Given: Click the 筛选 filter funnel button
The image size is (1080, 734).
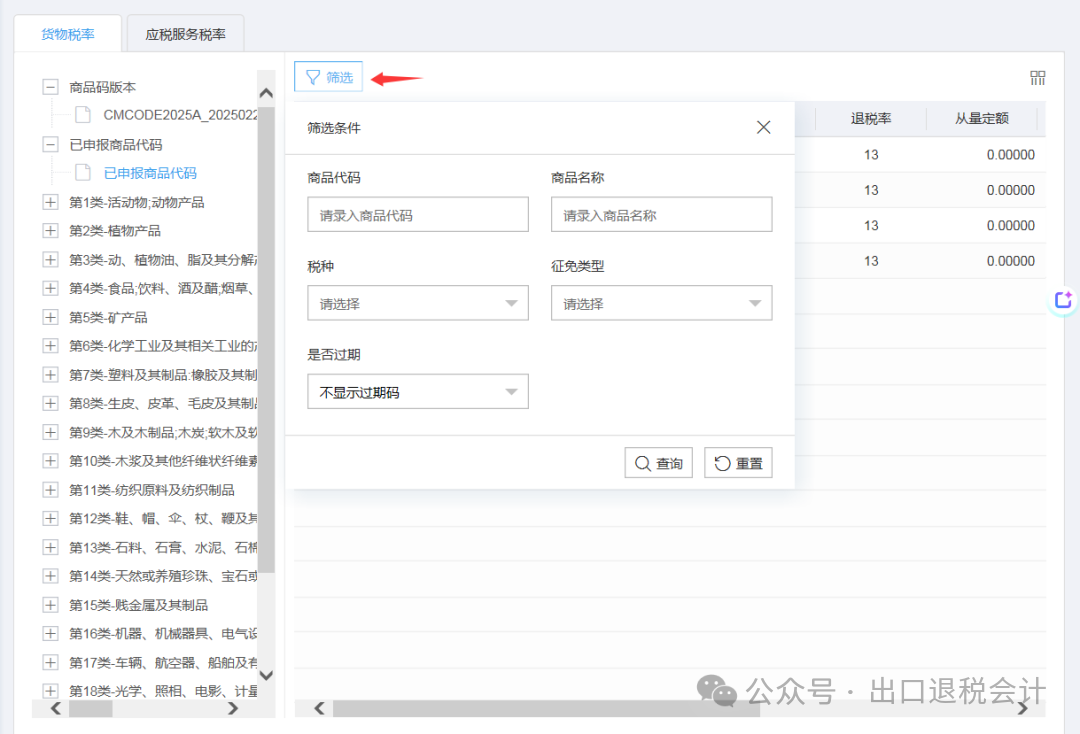Looking at the screenshot, I should 328,77.
